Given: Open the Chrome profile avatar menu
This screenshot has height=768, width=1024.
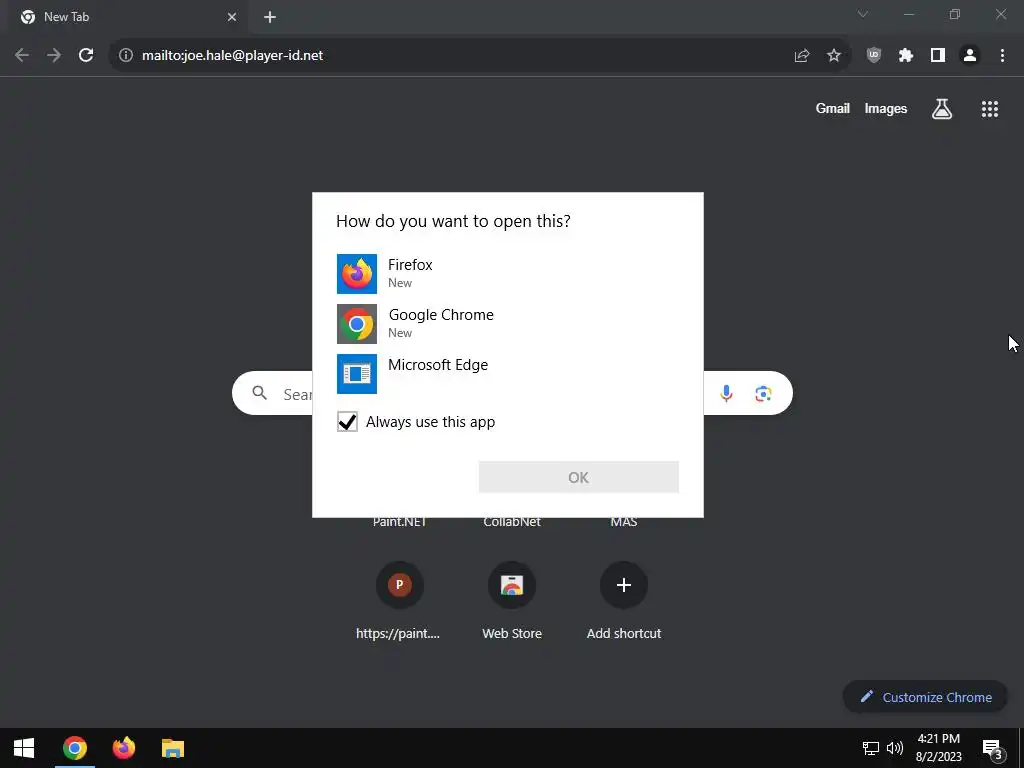Looking at the screenshot, I should (x=970, y=56).
